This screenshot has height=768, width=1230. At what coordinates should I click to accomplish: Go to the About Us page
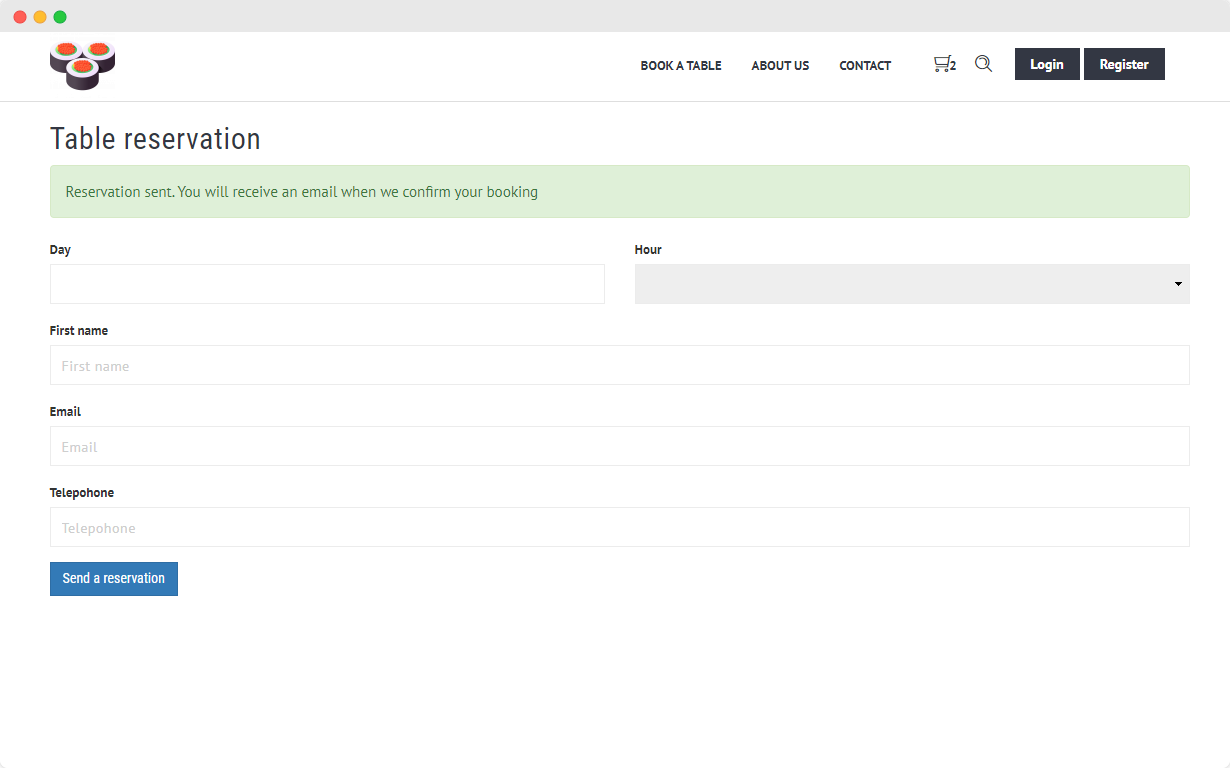pos(780,66)
